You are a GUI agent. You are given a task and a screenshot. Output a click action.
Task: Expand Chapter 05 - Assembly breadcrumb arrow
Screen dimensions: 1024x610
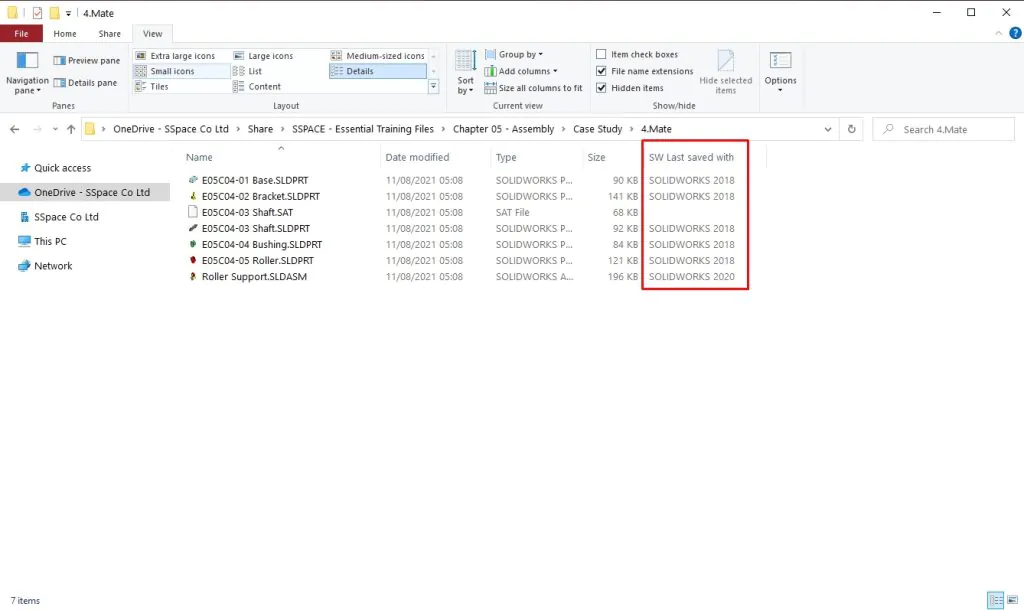coord(563,129)
